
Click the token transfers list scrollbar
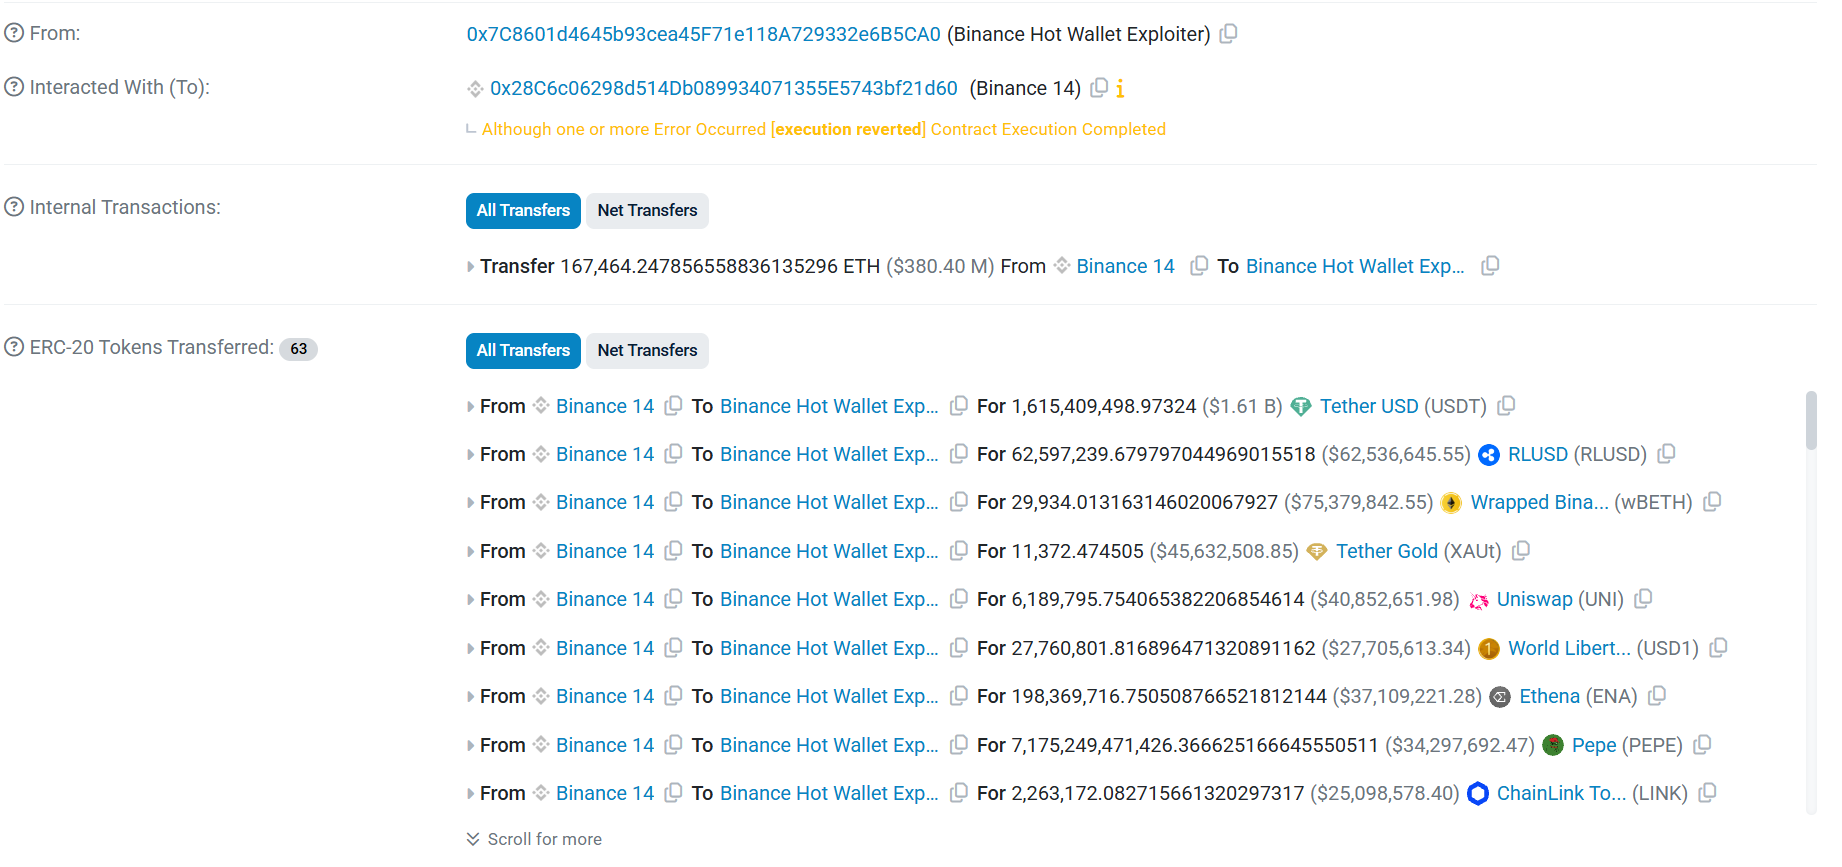[x=1811, y=421]
